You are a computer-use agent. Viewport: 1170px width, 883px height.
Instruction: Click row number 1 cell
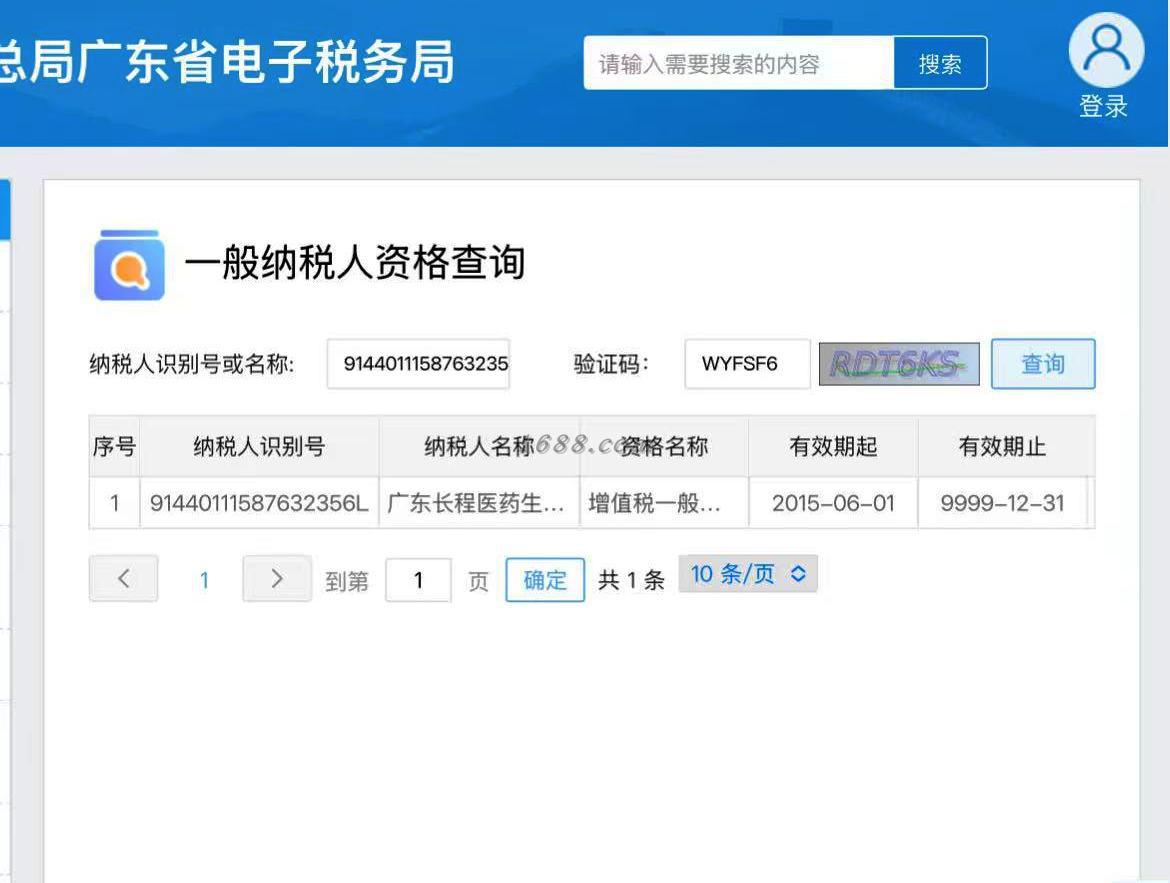(114, 503)
